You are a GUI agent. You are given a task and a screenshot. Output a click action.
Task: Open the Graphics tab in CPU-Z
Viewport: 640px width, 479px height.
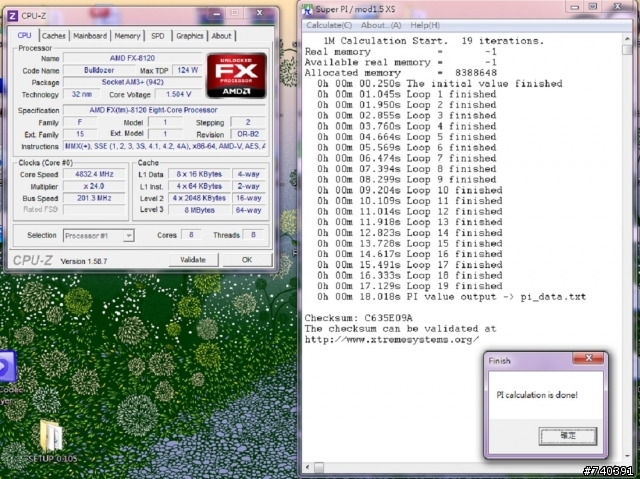click(x=189, y=36)
